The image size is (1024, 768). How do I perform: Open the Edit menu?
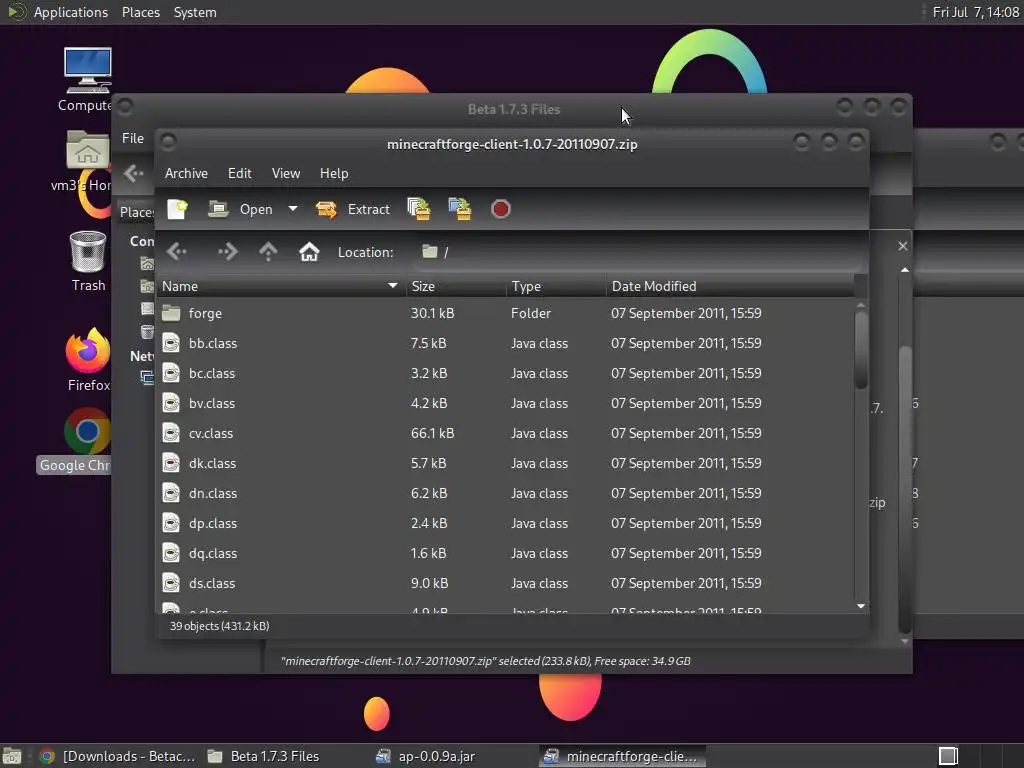[240, 174]
